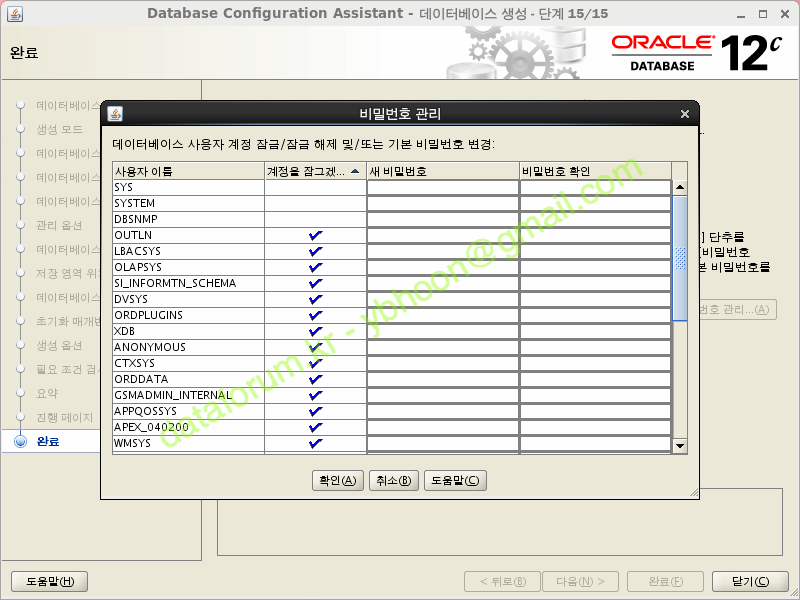Image resolution: width=800 pixels, height=600 pixels.
Task: Toggle the lock checkbox for ANONYMOUS account
Action: click(x=316, y=347)
